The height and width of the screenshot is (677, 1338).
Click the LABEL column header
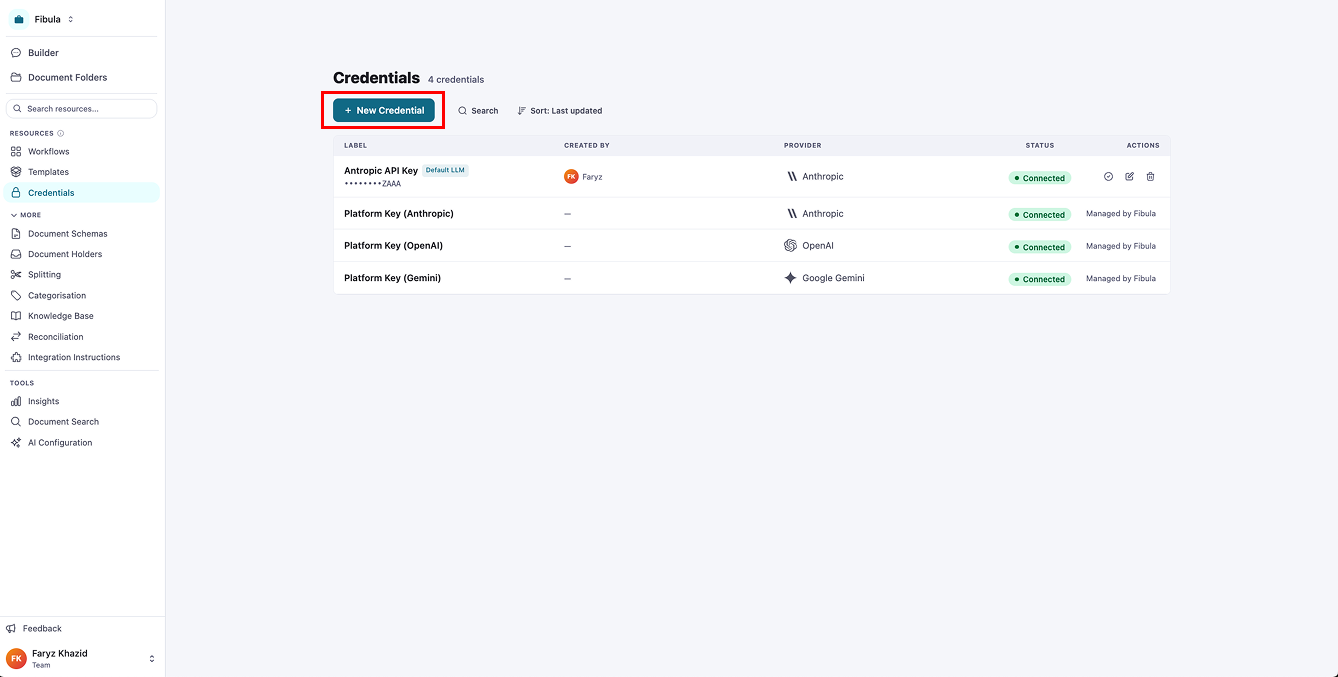355,146
